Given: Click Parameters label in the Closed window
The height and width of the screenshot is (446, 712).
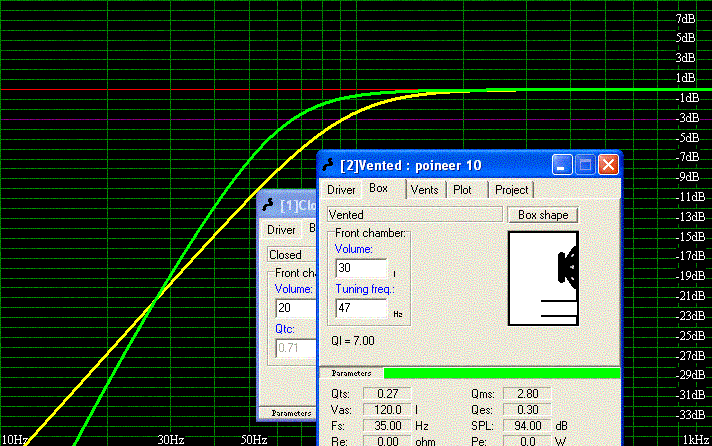Looking at the screenshot, I should click(x=291, y=413).
